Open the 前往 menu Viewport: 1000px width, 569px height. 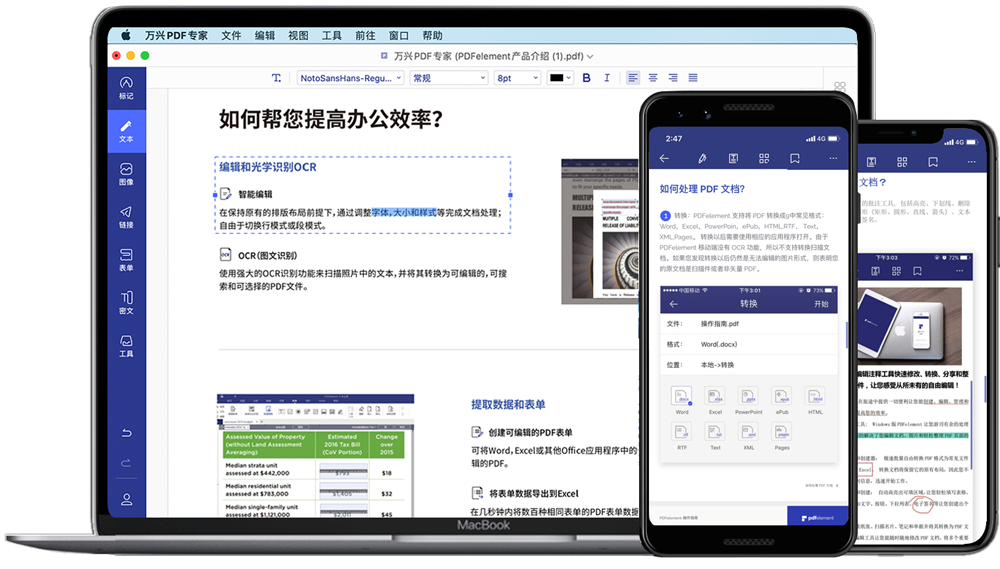(x=365, y=36)
